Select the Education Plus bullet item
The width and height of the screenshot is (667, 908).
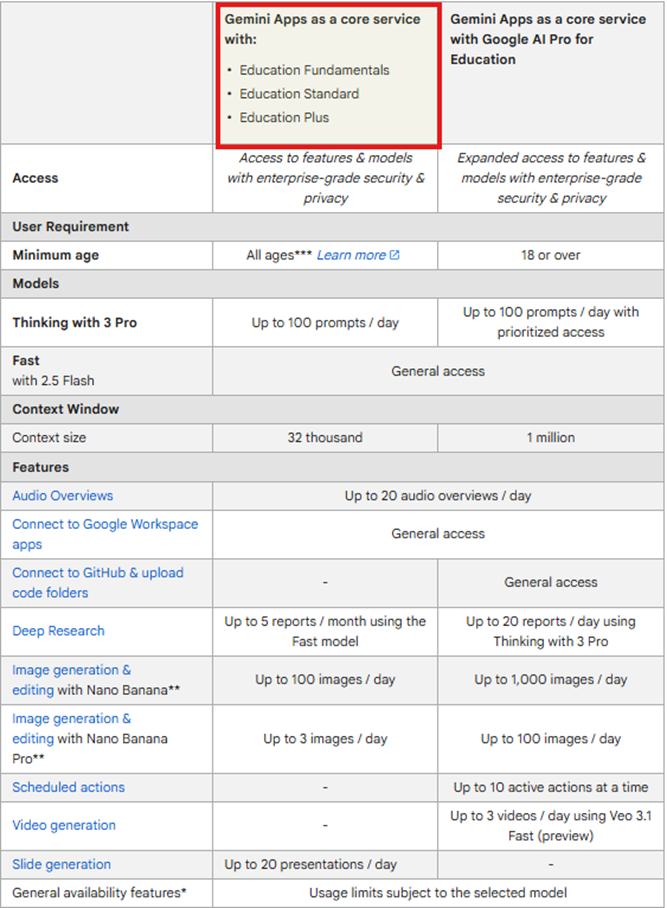click(x=284, y=118)
